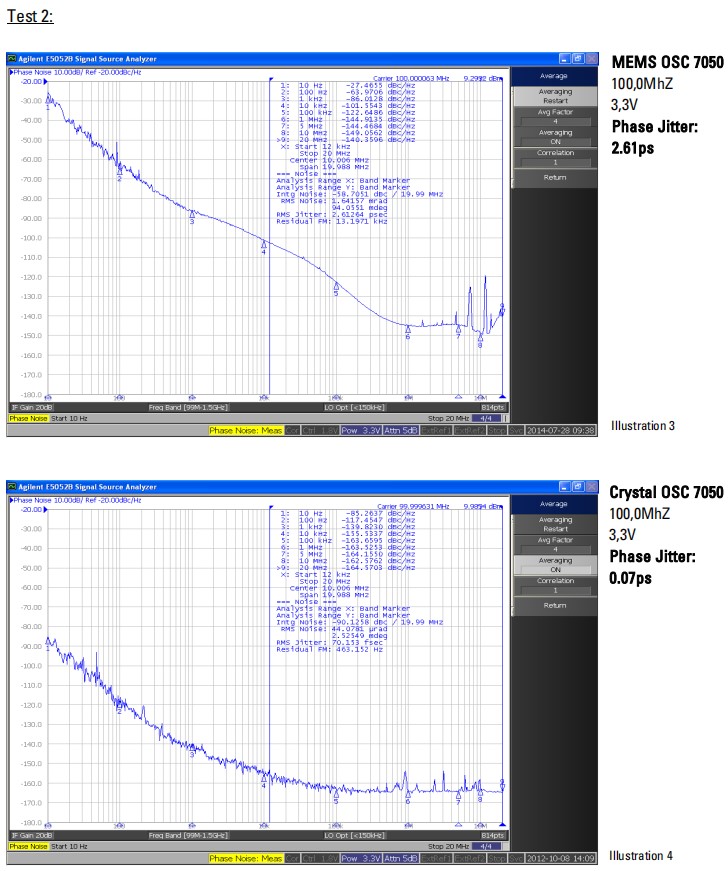This screenshot has width=728, height=871.
Task: Toggle Averaging ON in the Crystal analyzer window
Action: click(556, 565)
